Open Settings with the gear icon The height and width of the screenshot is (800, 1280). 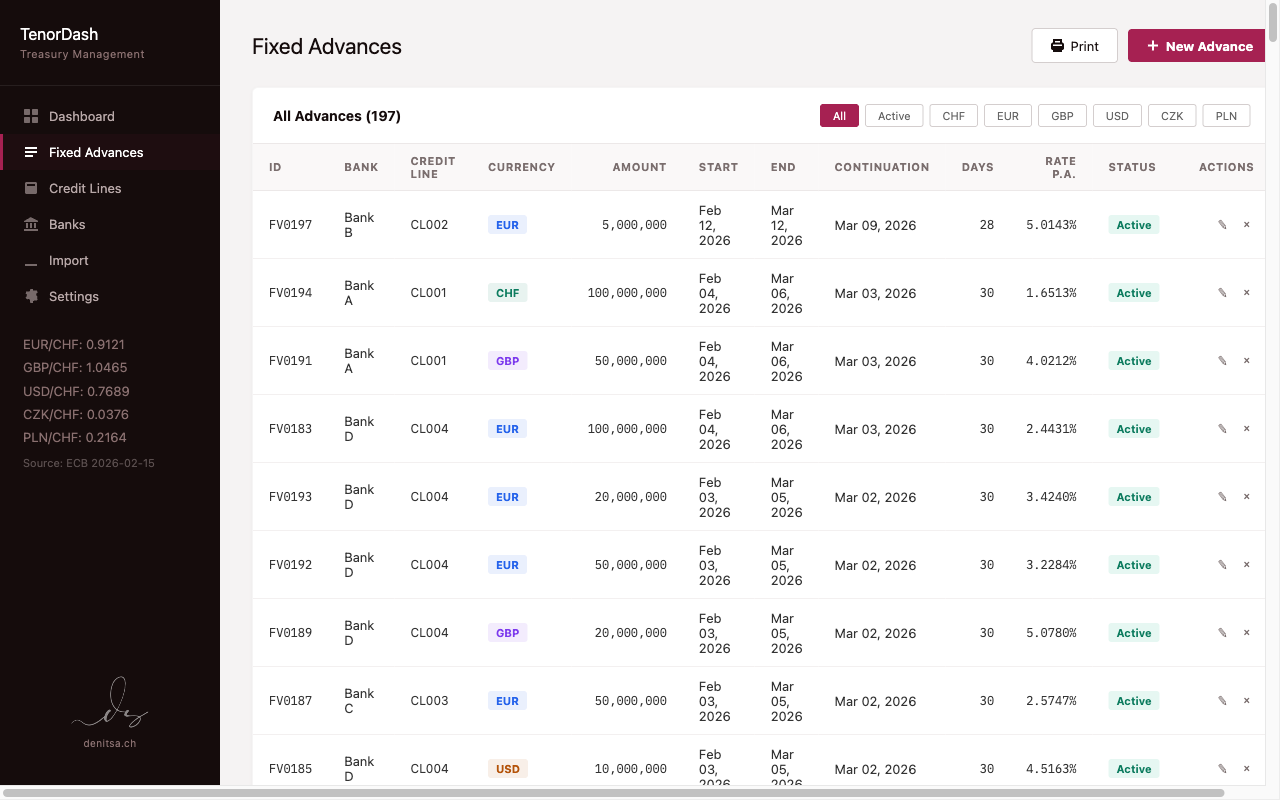(33, 296)
